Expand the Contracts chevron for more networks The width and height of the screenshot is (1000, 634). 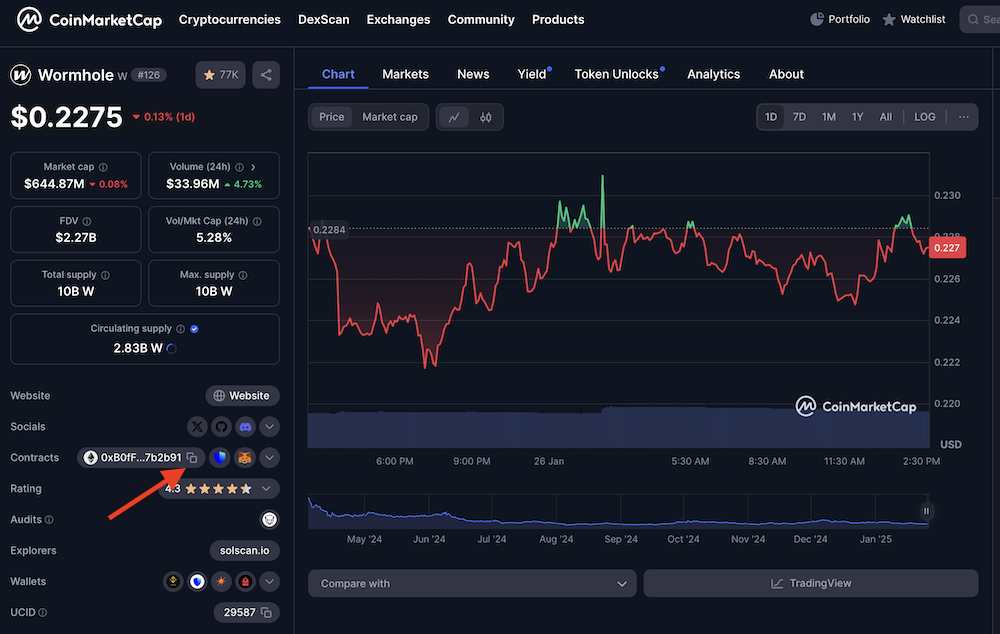269,458
